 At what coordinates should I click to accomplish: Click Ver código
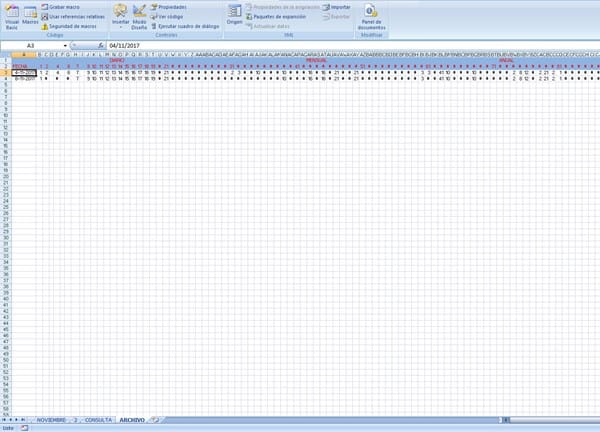(x=166, y=17)
